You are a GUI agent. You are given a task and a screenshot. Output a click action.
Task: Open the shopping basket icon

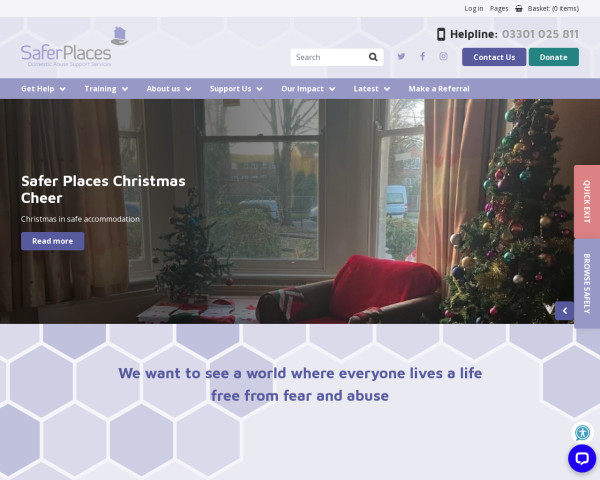coord(518,8)
